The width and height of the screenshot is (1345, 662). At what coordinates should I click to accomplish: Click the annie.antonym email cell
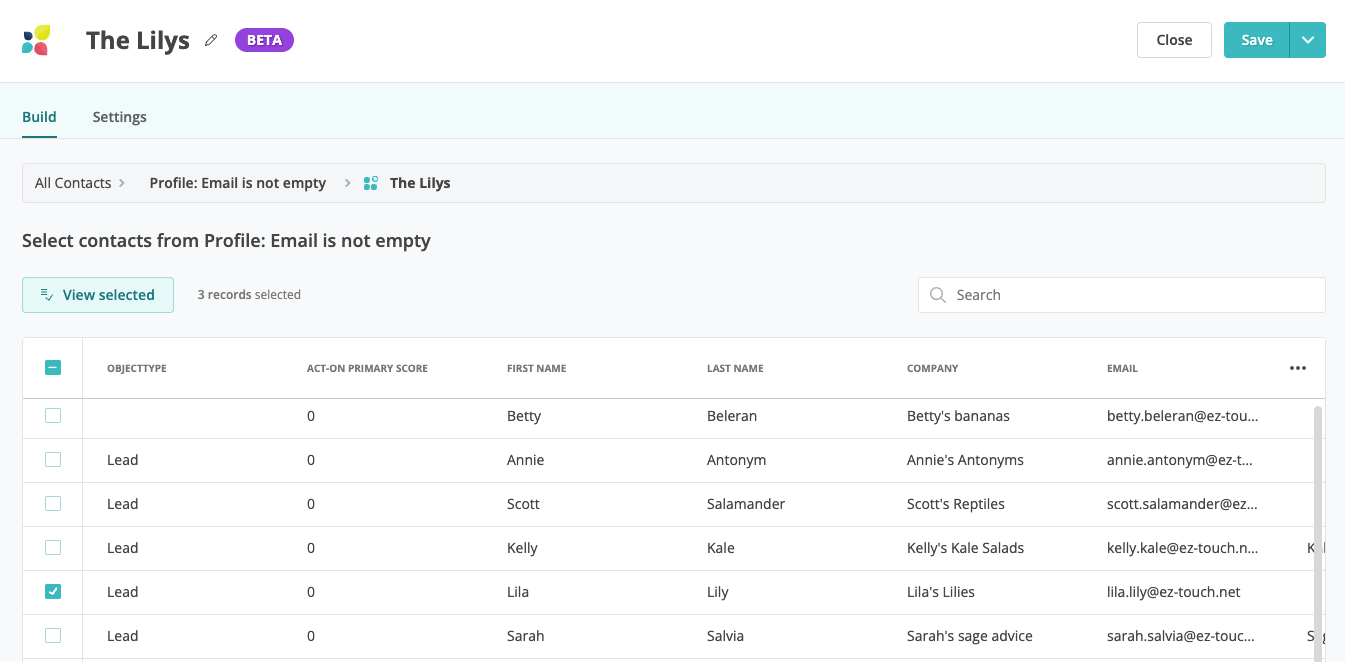pyautogui.click(x=1180, y=460)
